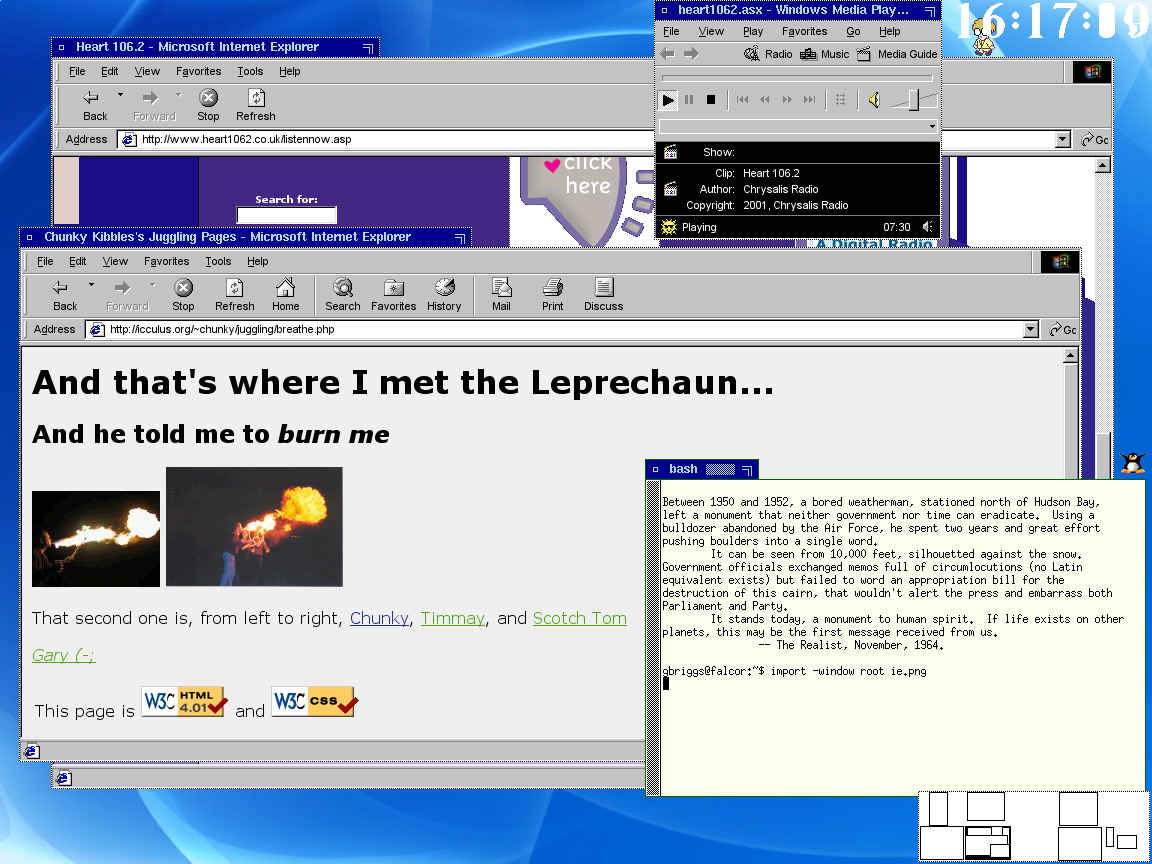This screenshot has width=1152, height=864.
Task: Expand Juggling Pages address bar dropdown
Action: coord(1031,329)
